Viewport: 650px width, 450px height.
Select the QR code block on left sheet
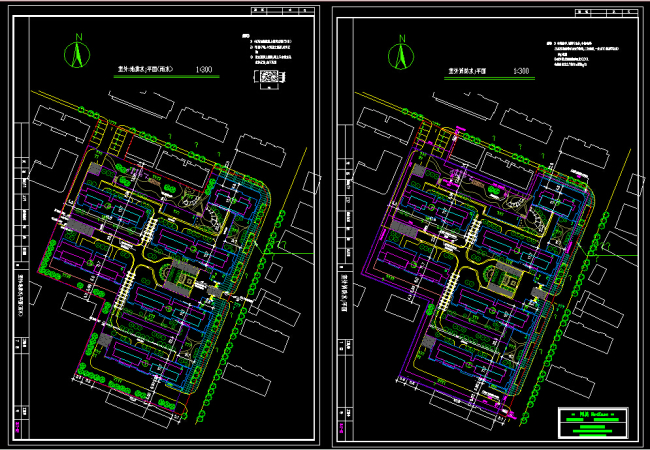click(268, 78)
